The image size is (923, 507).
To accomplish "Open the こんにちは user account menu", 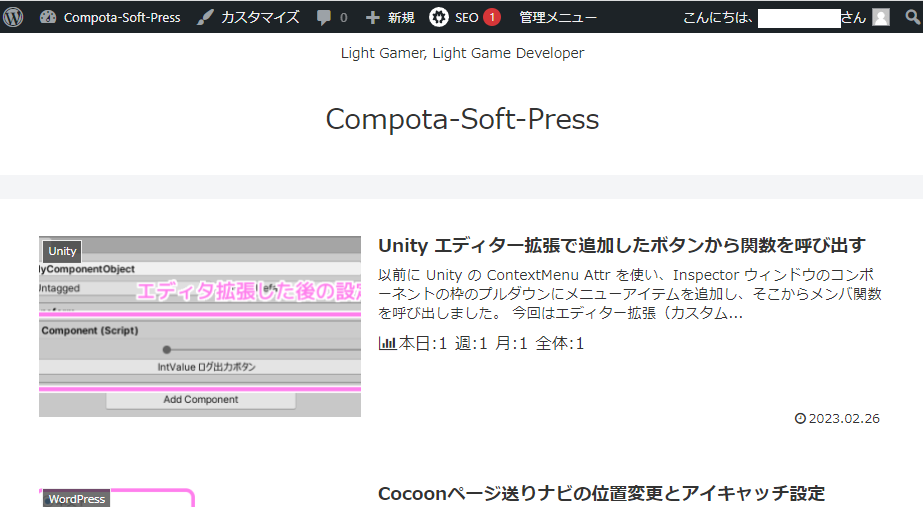I will (x=786, y=18).
